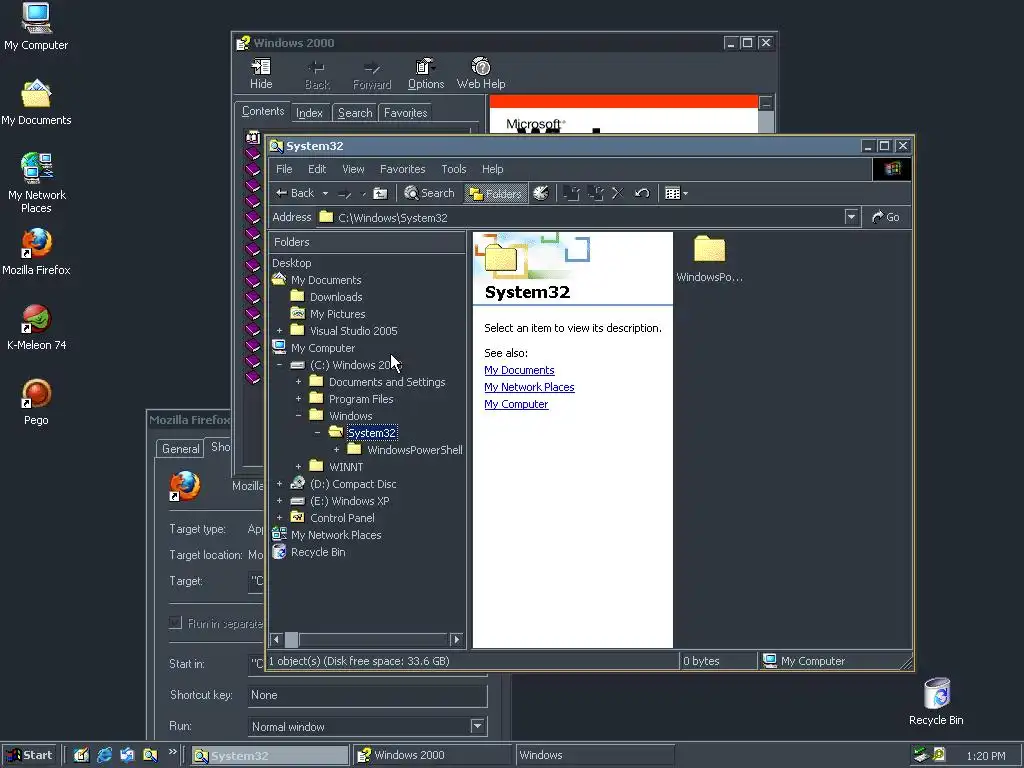Click the My Documents link under See also
The height and width of the screenshot is (768, 1024).
click(x=519, y=370)
